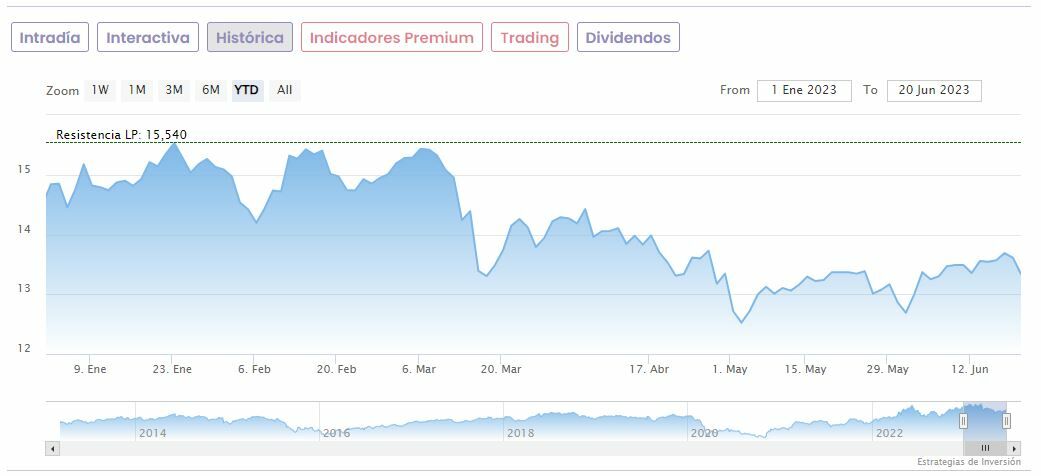Go to the Trading tab

coord(529,38)
